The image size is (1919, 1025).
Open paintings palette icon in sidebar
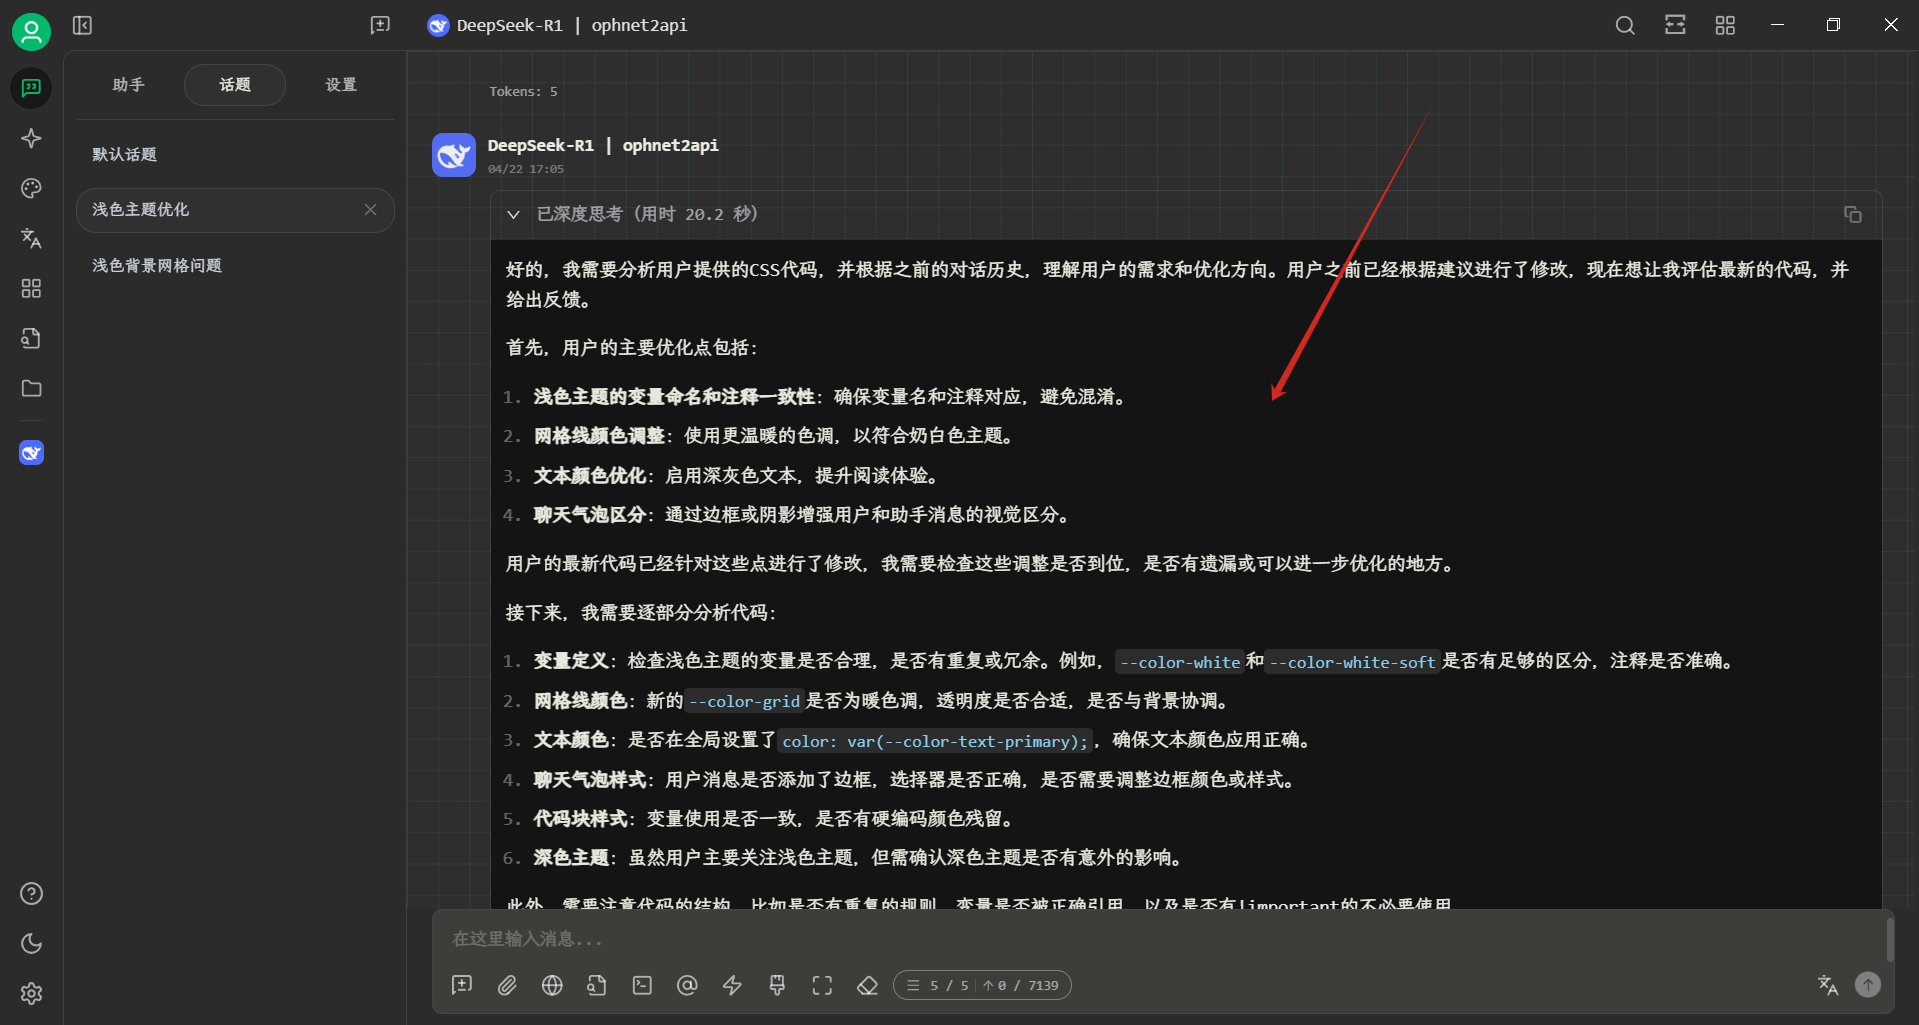click(x=31, y=188)
